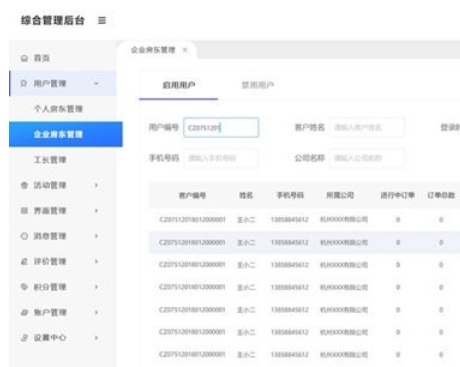Viewport: 460px width, 367px height.
Task: Collapse the 用户管理 menu chevron
Action: pos(96,83)
